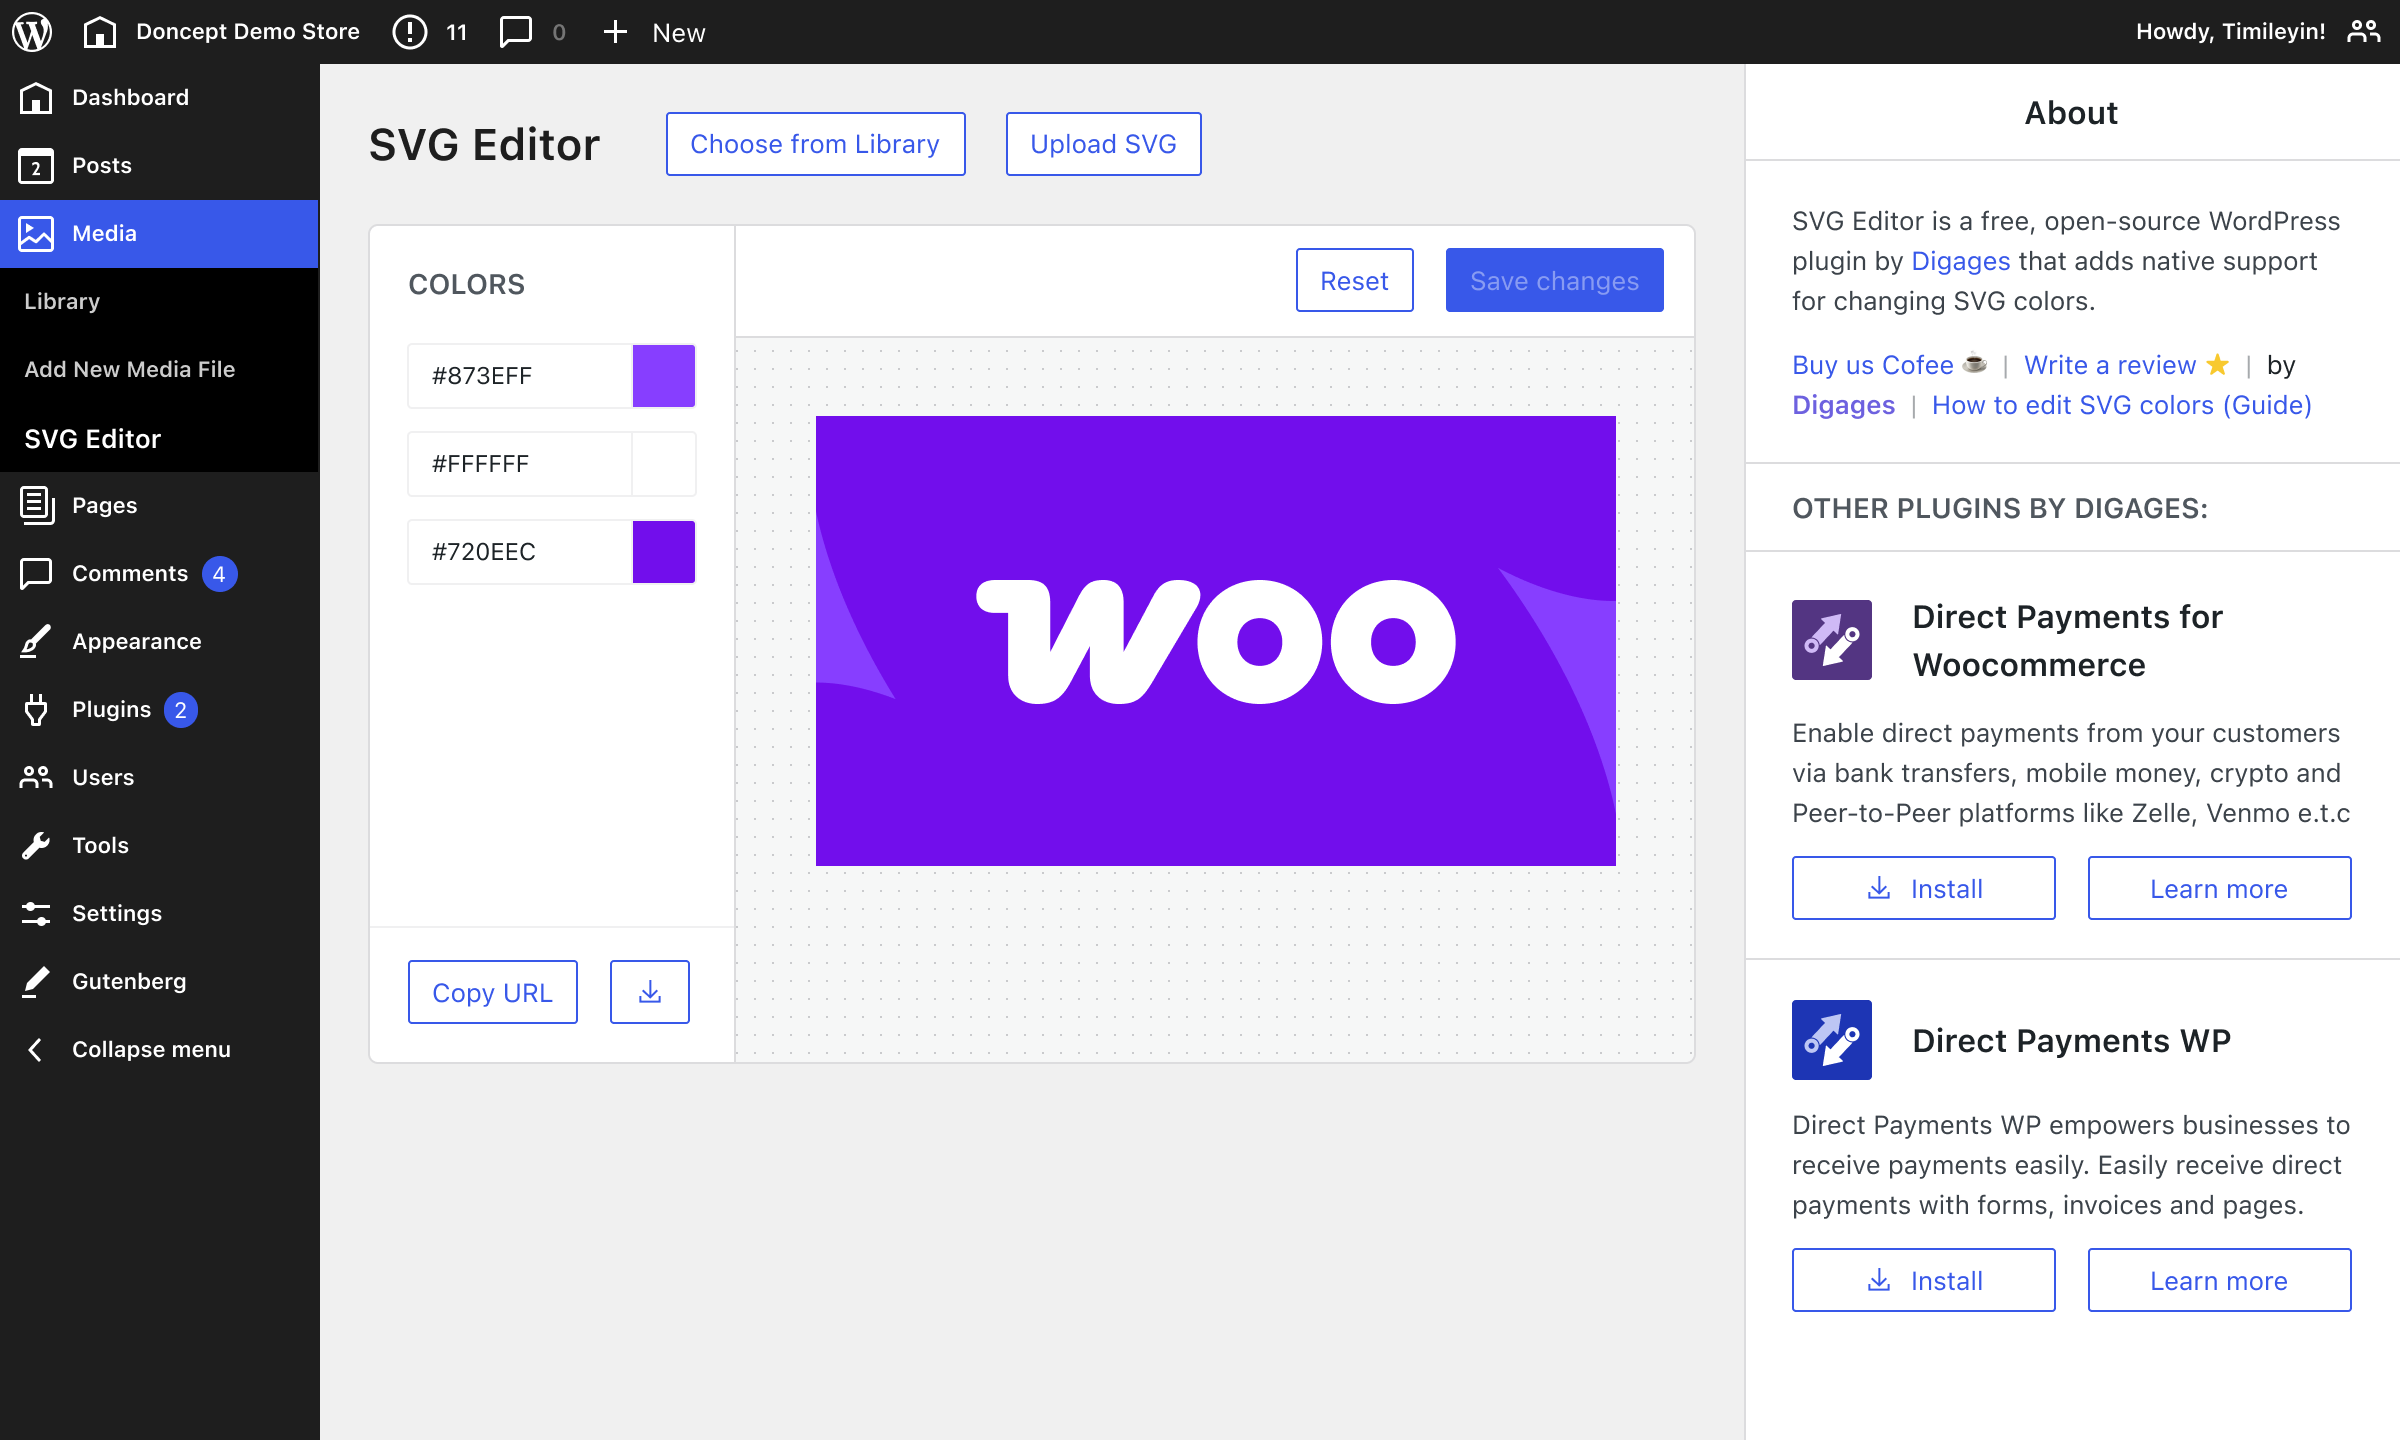Click the Gutenberg pencil icon
Image resolution: width=2400 pixels, height=1440 pixels.
(36, 981)
